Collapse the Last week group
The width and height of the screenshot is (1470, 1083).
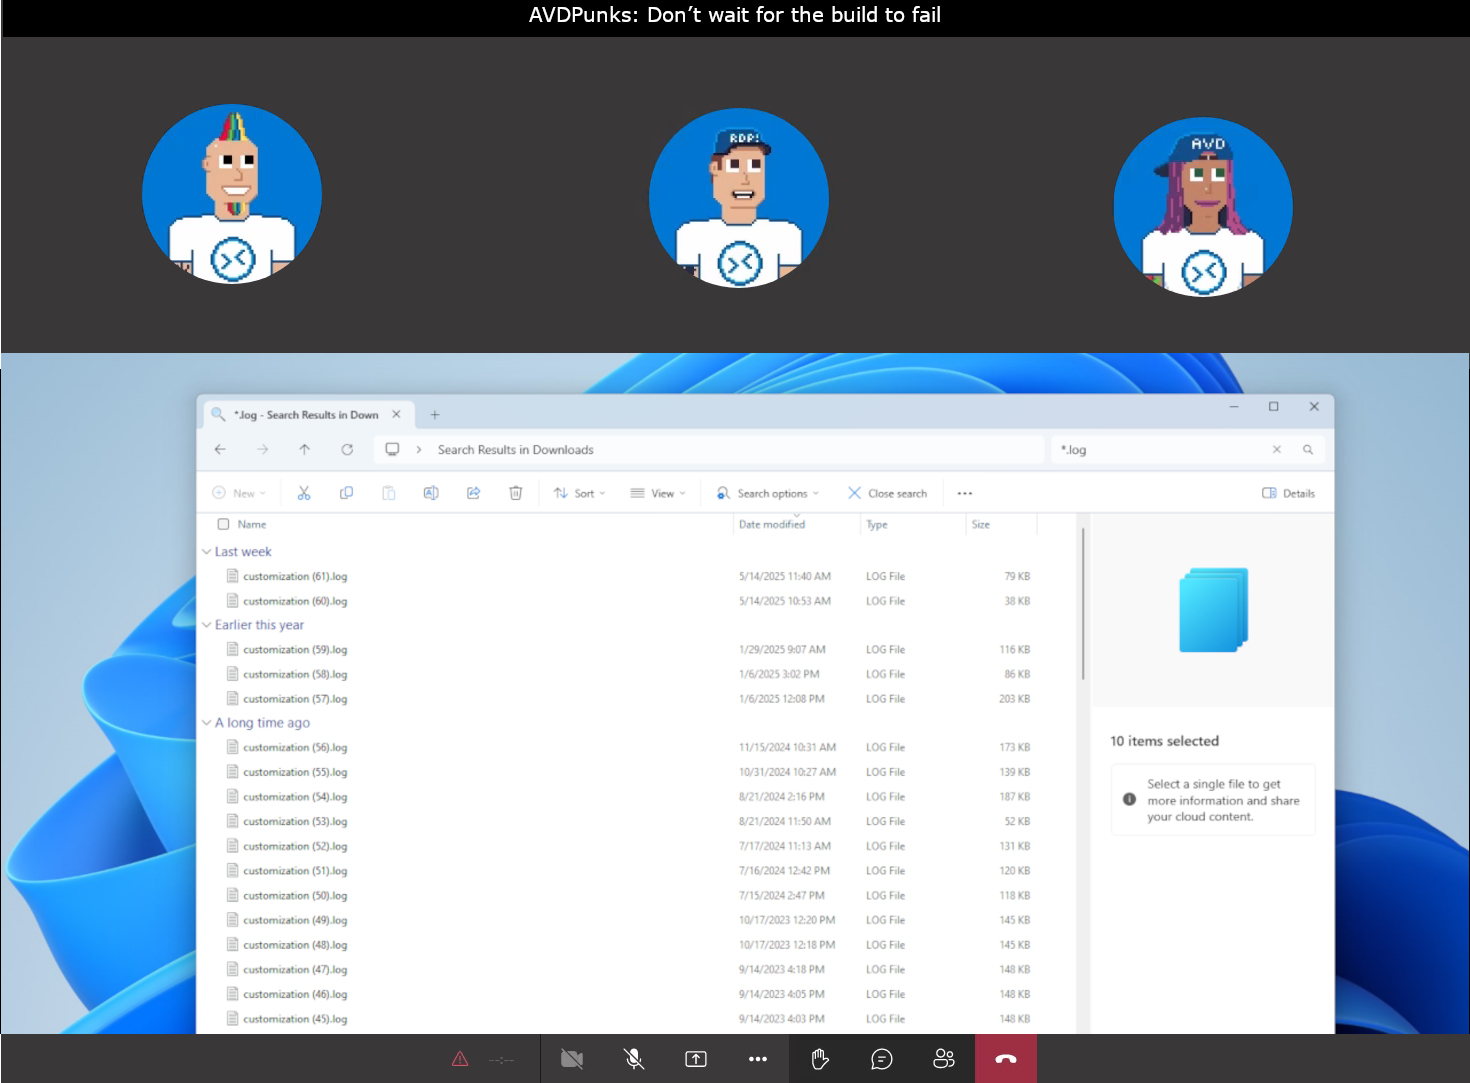206,551
